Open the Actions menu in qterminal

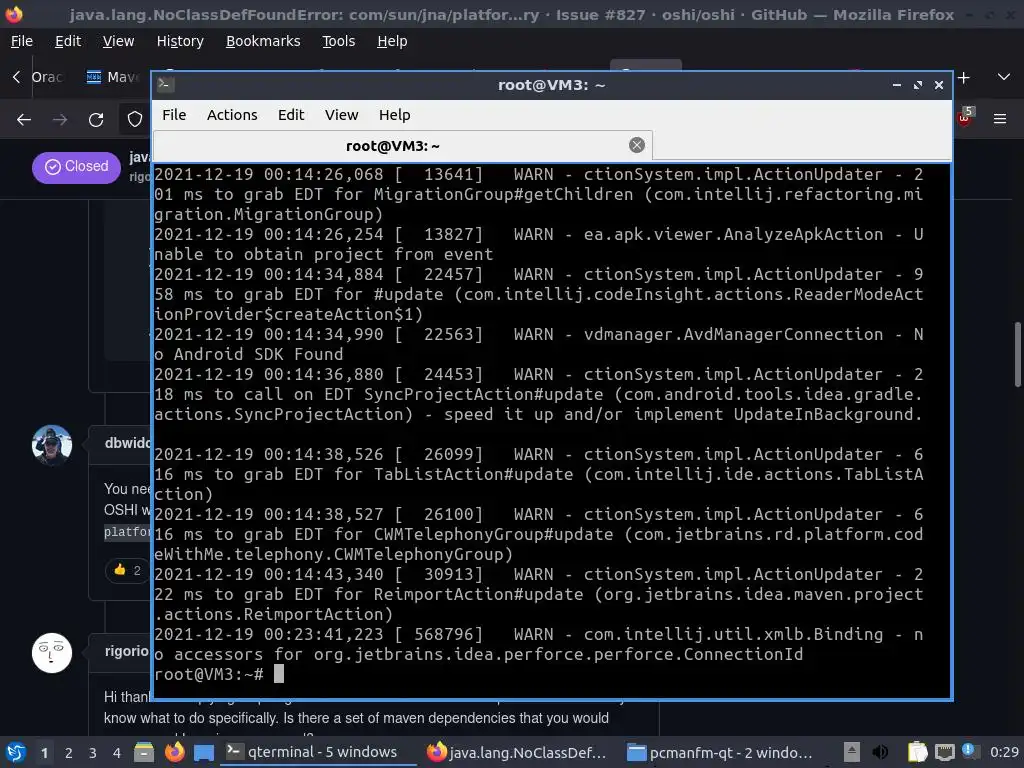(232, 115)
